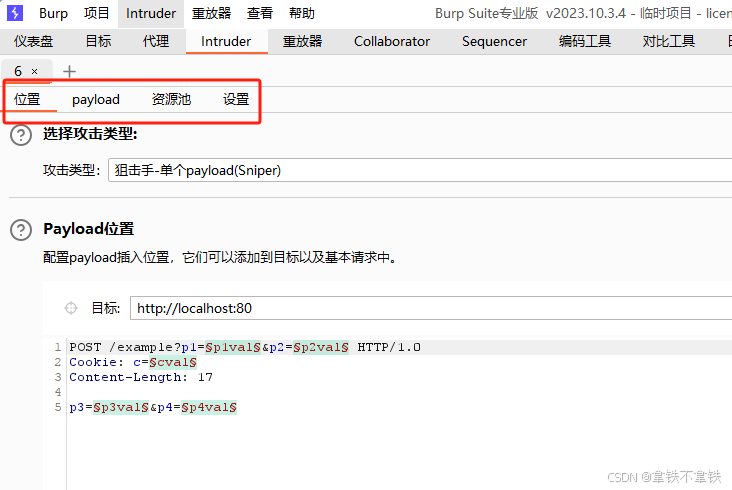Viewport: 732px width, 490px height.
Task: Open the 资源池 sub-tab
Action: (171, 99)
